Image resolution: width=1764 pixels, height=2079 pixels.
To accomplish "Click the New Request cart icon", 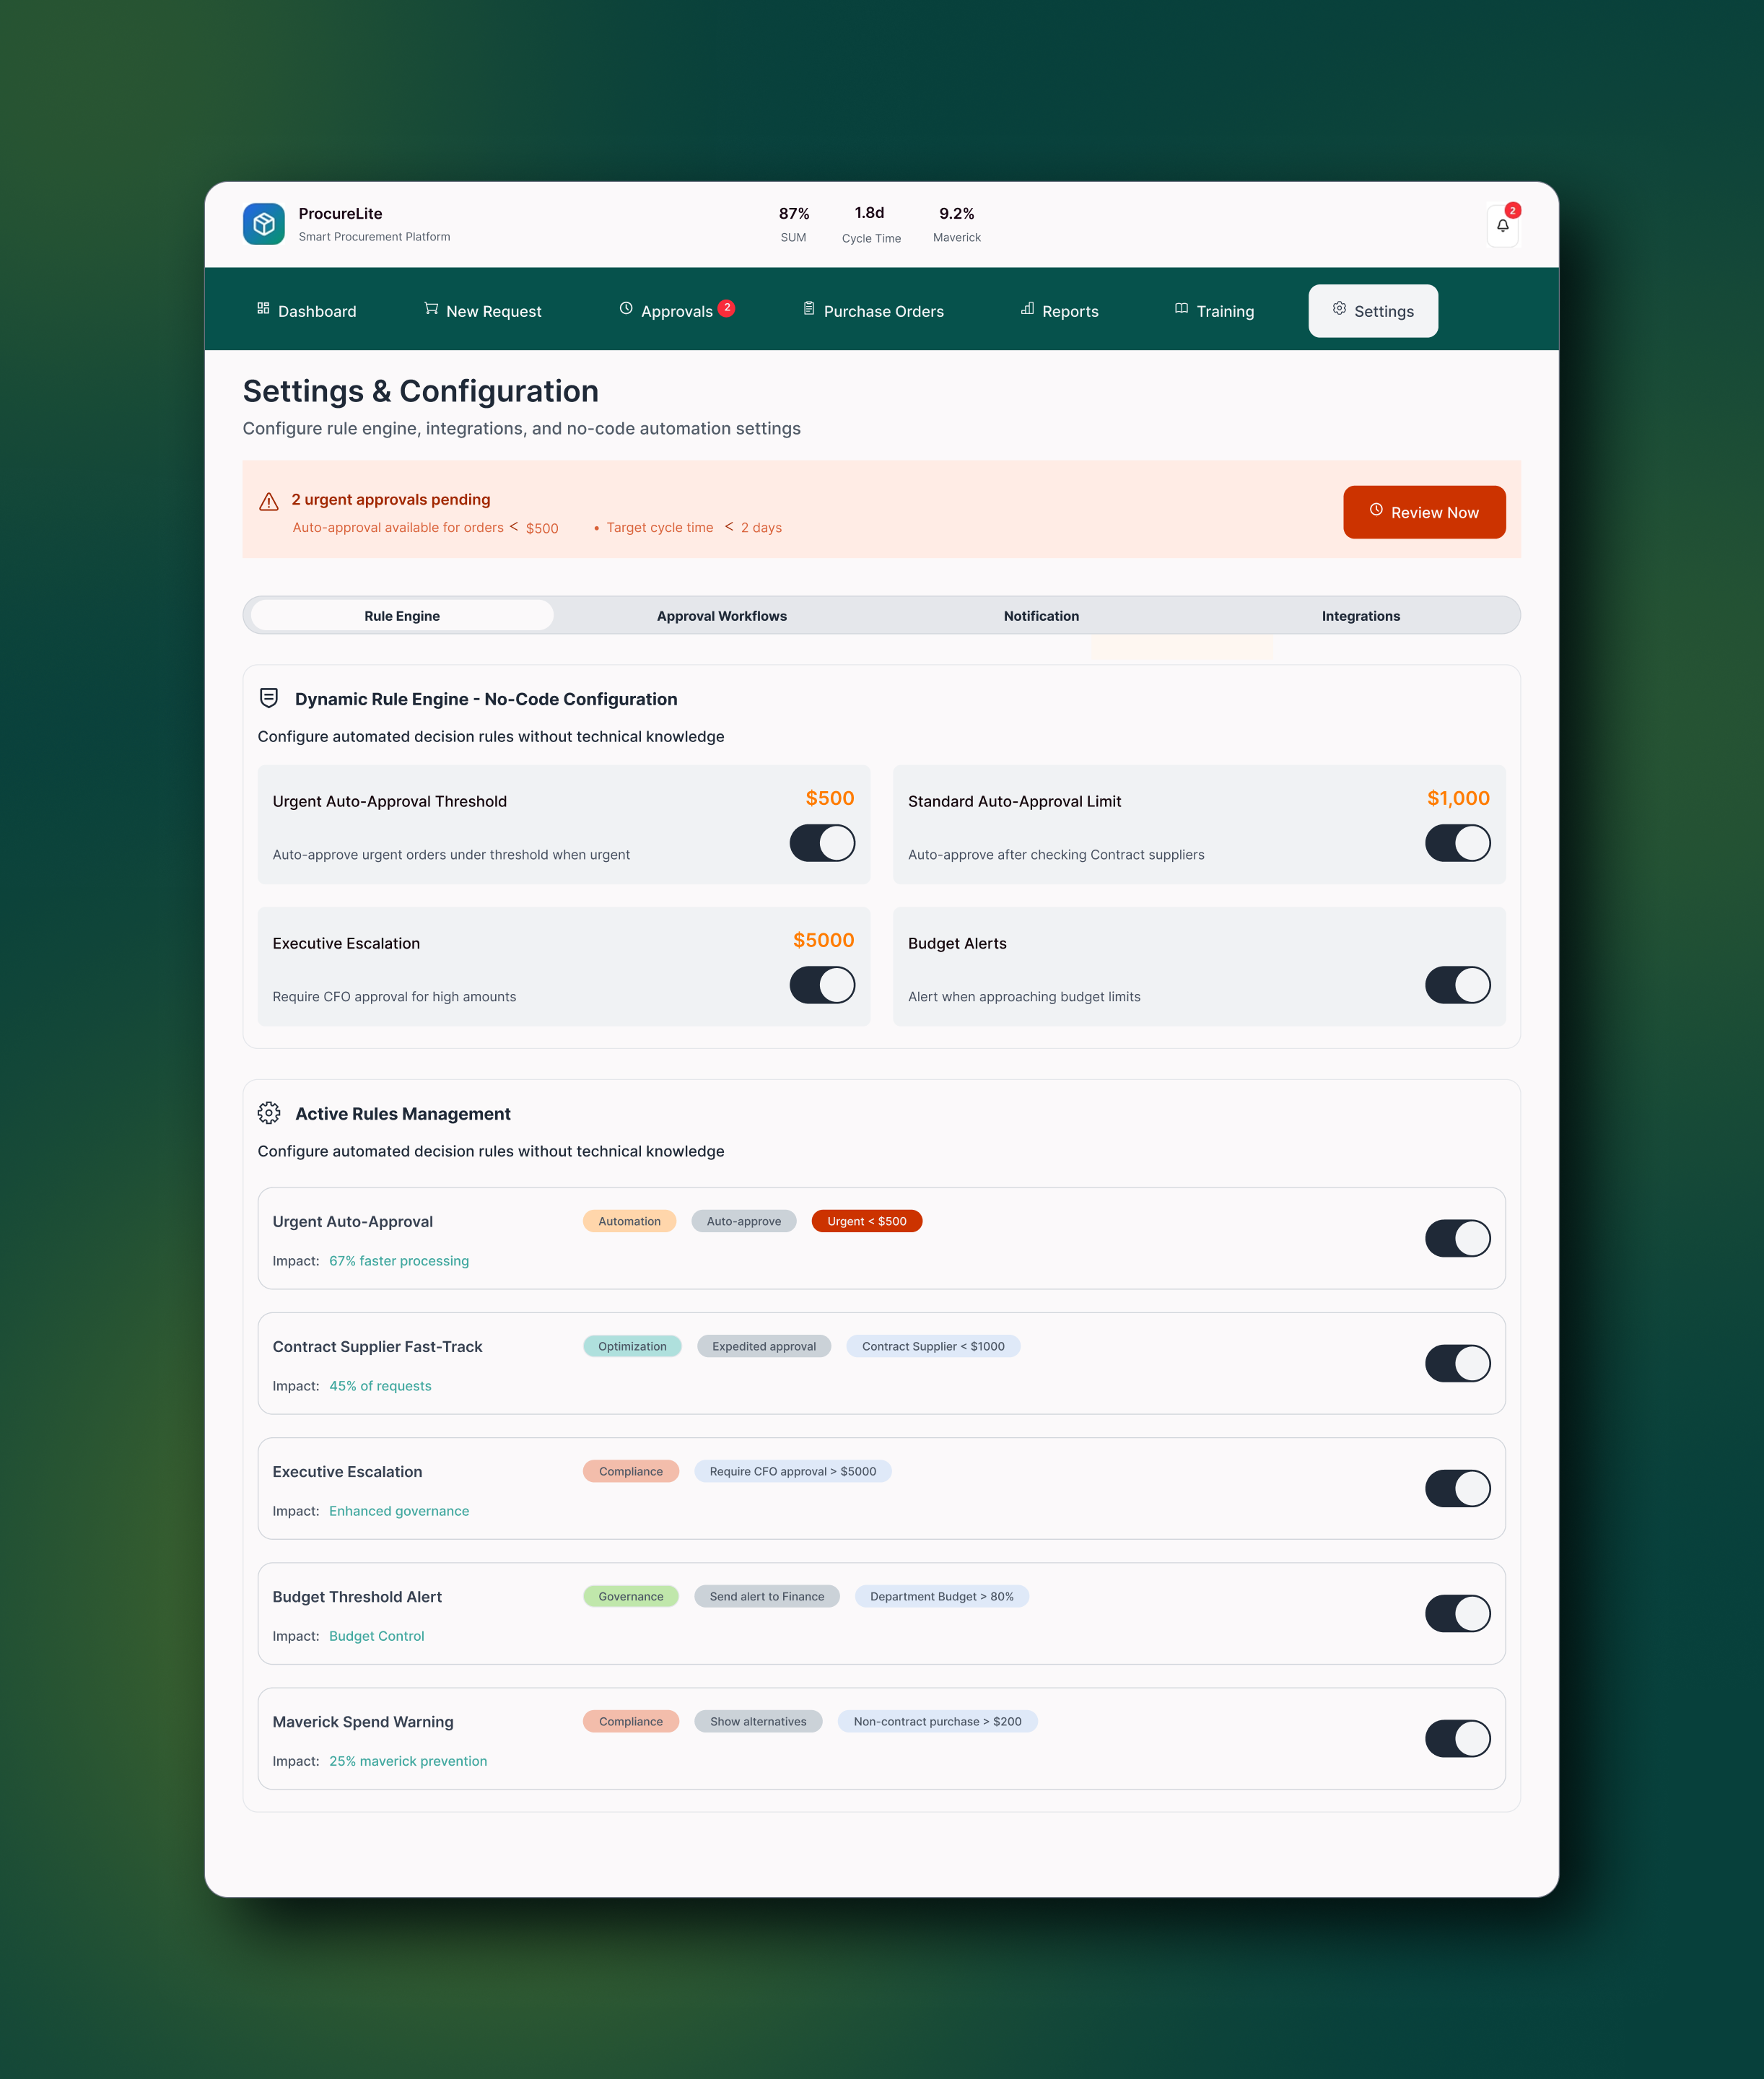I will point(431,309).
